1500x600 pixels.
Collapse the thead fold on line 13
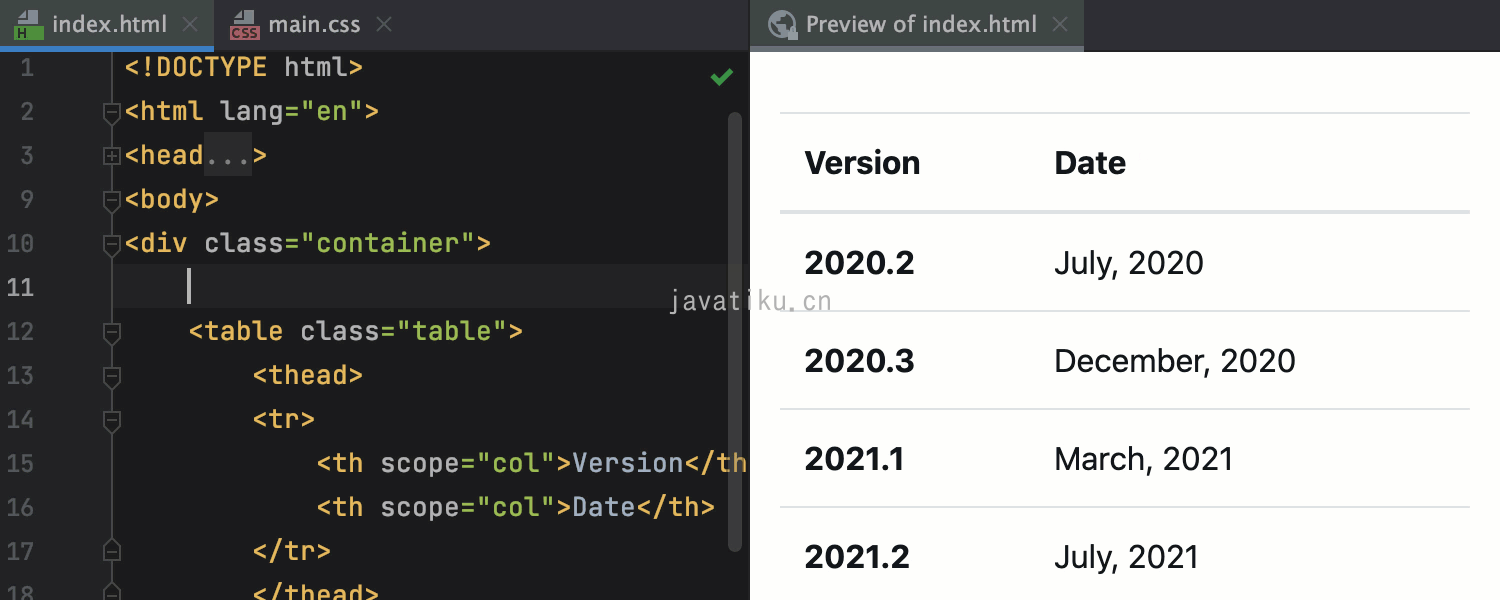coord(112,376)
